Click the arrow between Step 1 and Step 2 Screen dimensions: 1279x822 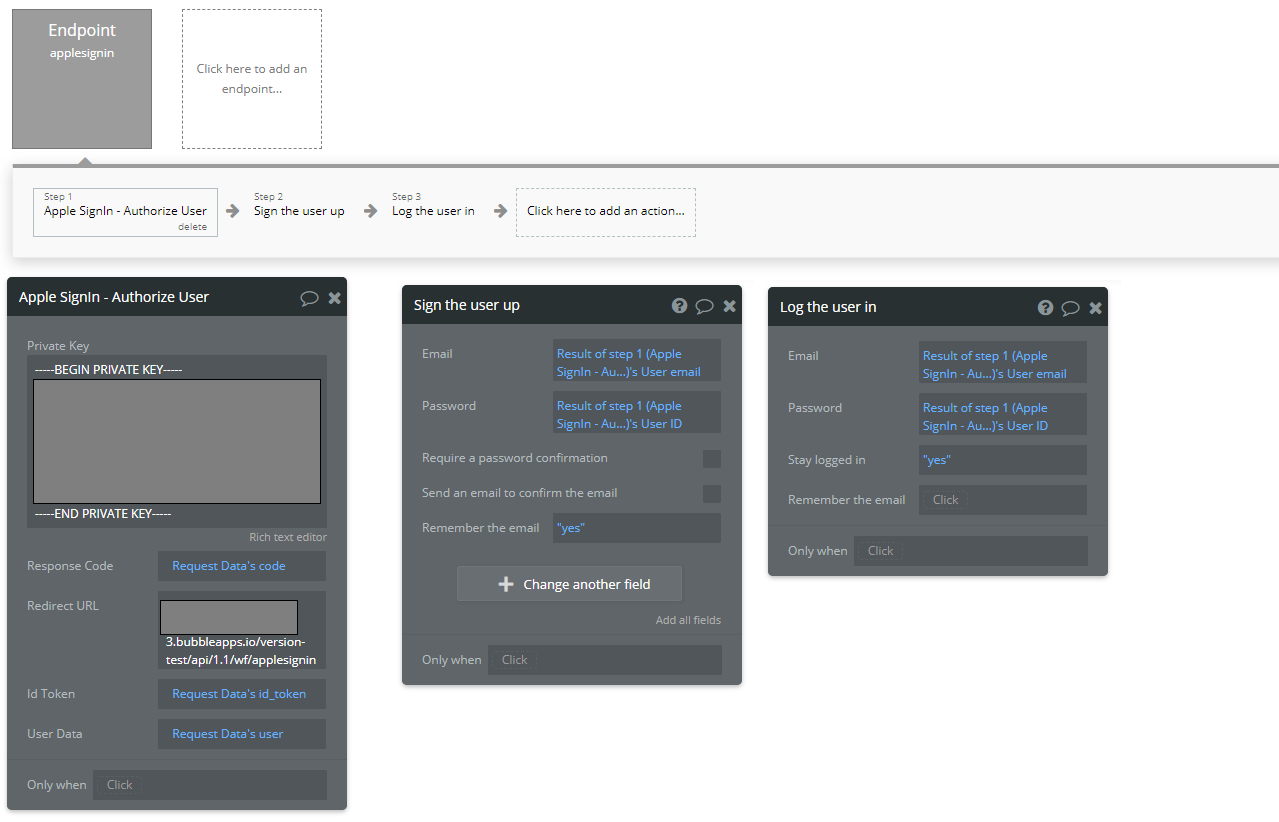tap(233, 211)
